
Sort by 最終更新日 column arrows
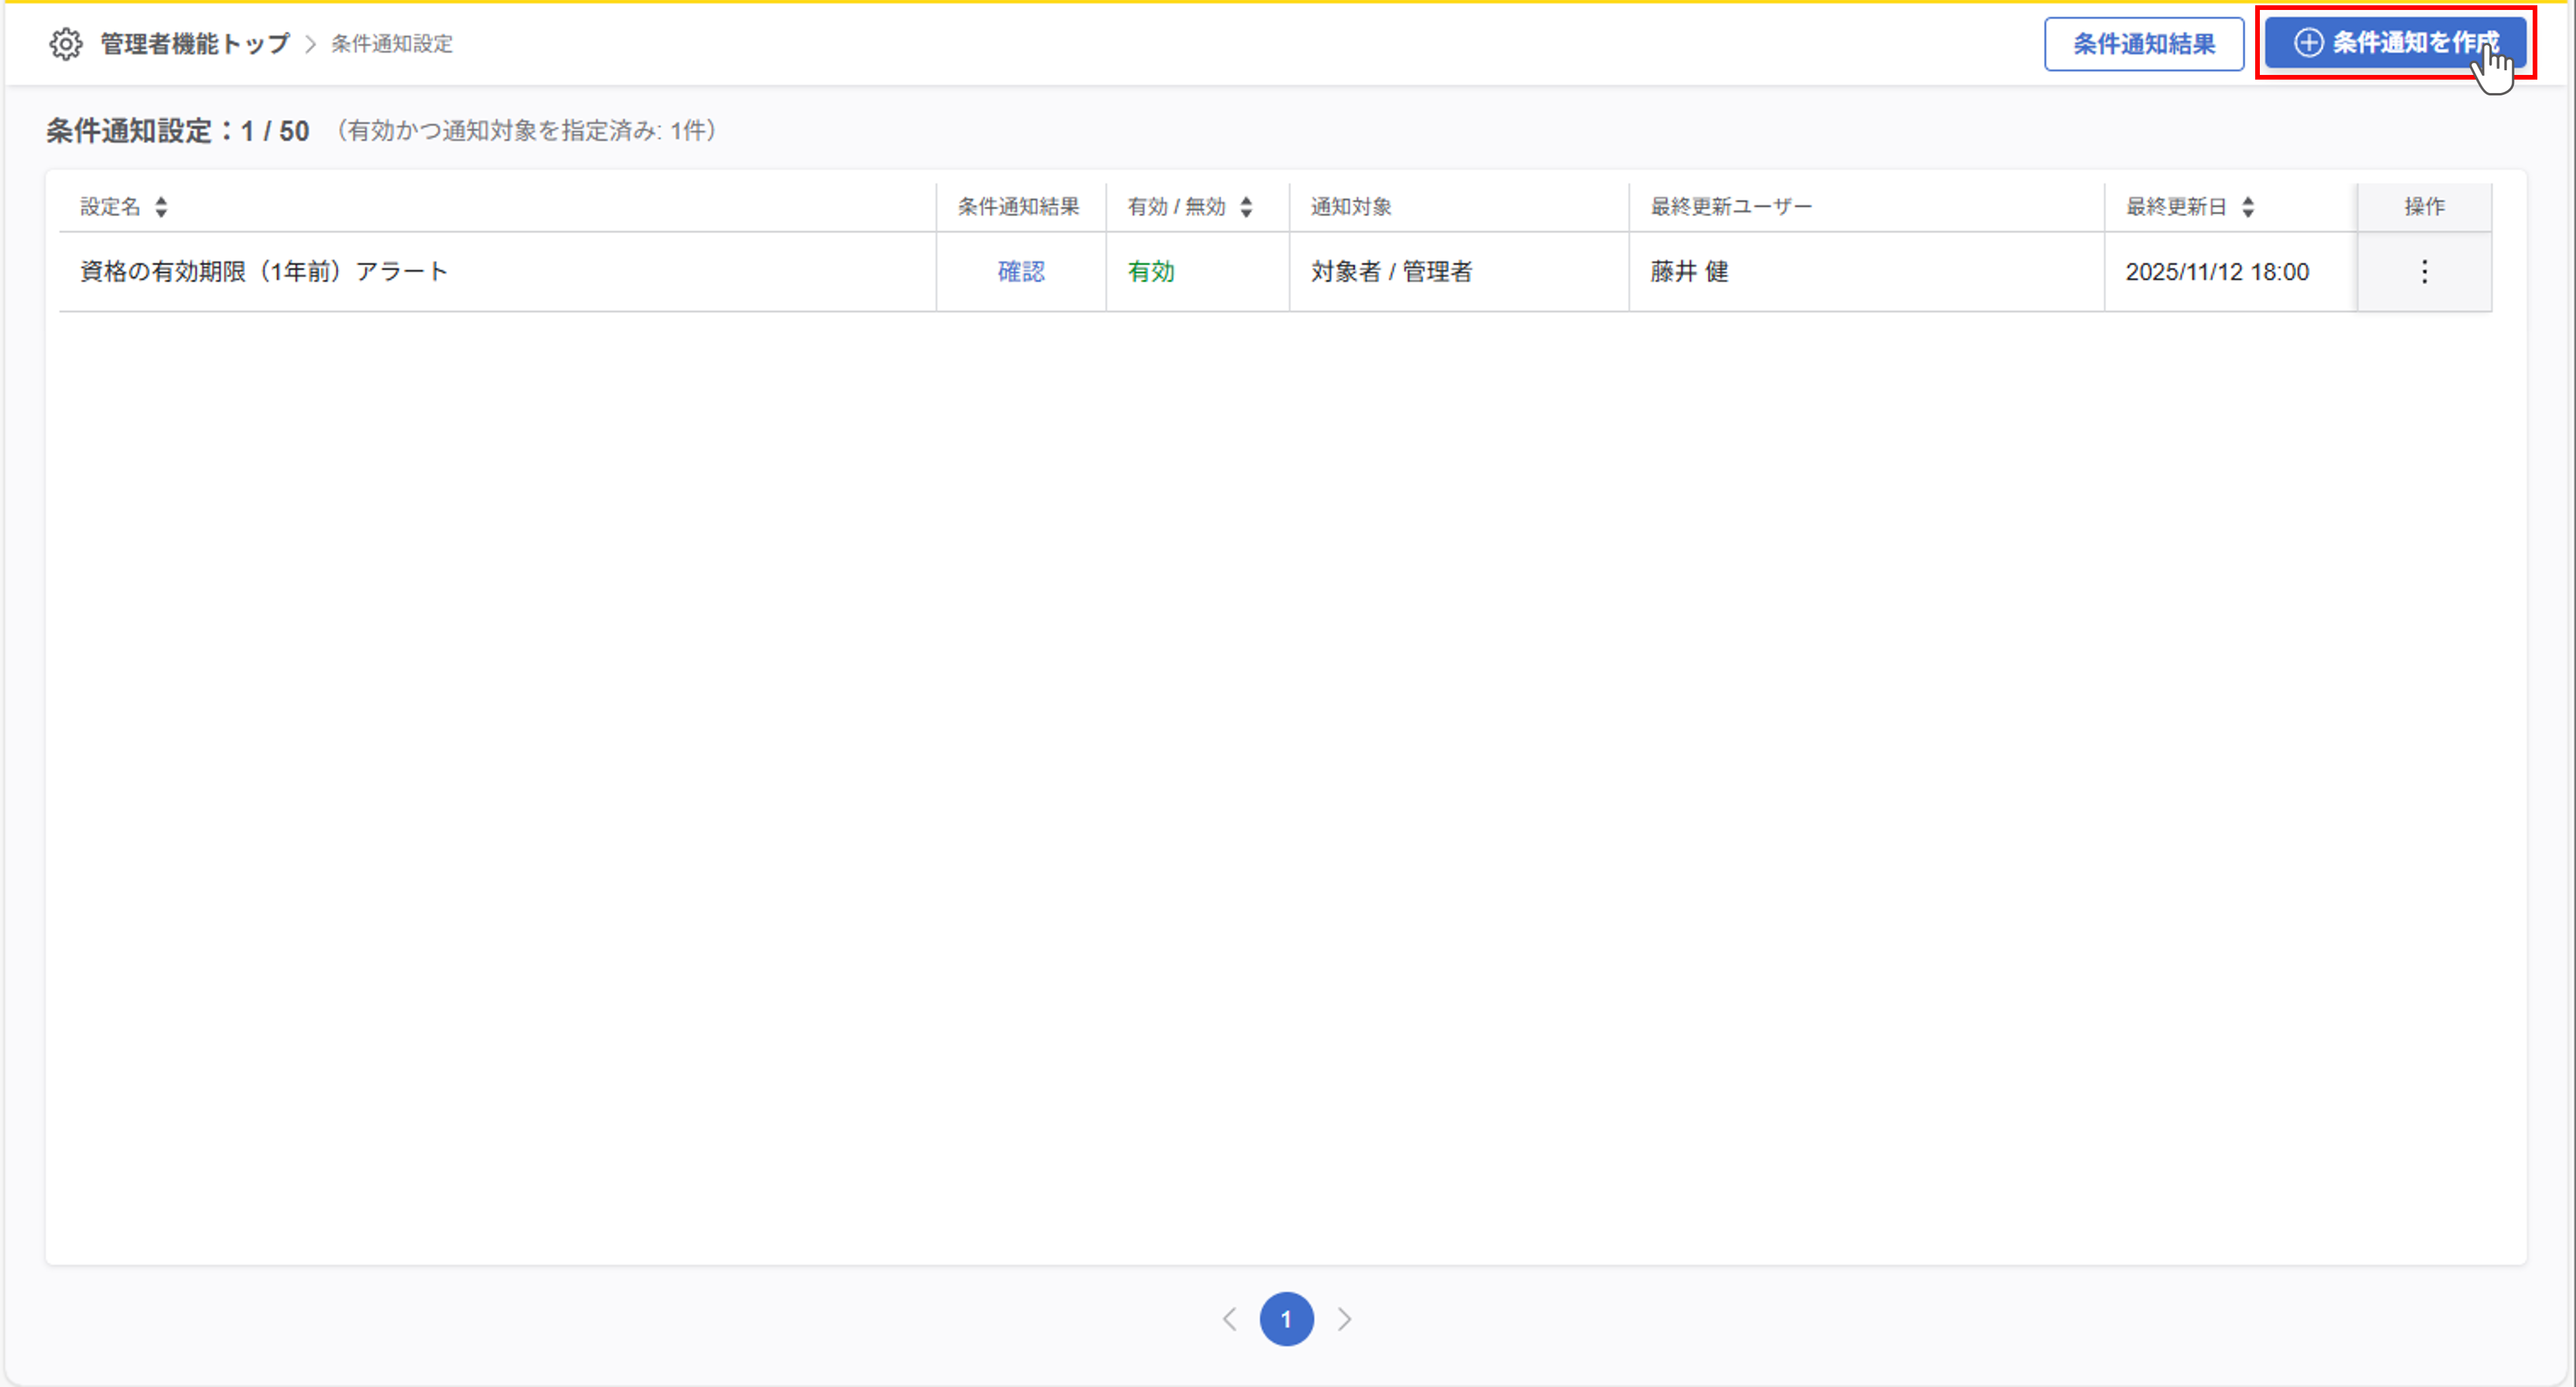(2248, 207)
